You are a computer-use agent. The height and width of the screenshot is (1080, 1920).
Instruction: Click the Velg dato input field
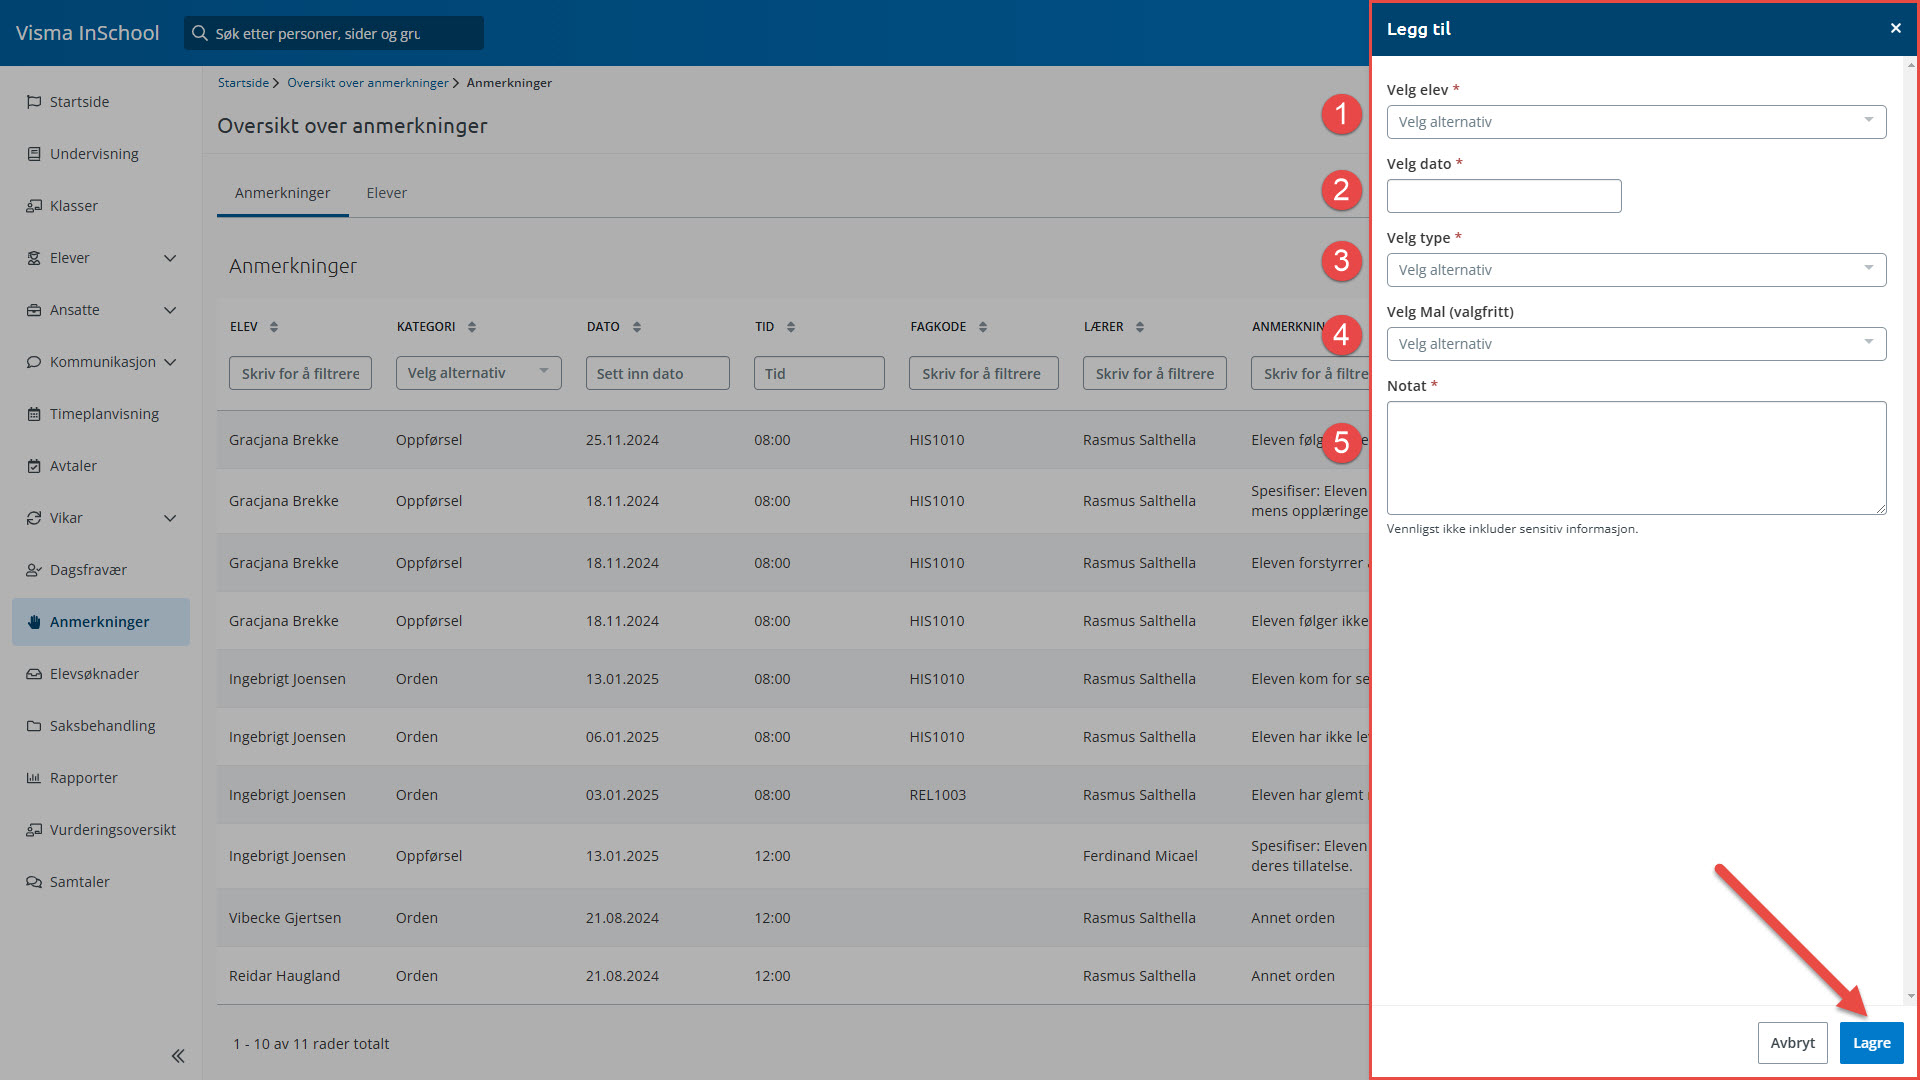pos(1503,196)
